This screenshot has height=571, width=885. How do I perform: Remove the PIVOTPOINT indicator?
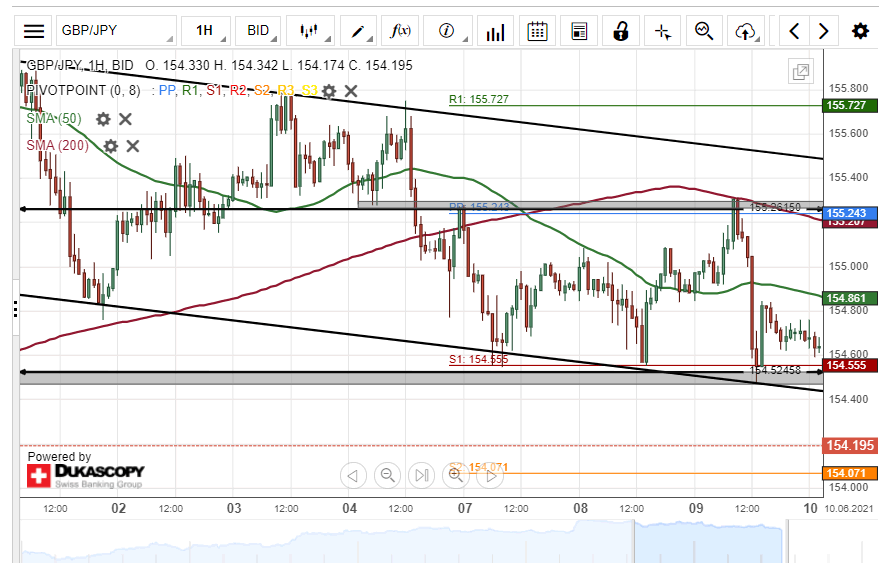tap(351, 91)
